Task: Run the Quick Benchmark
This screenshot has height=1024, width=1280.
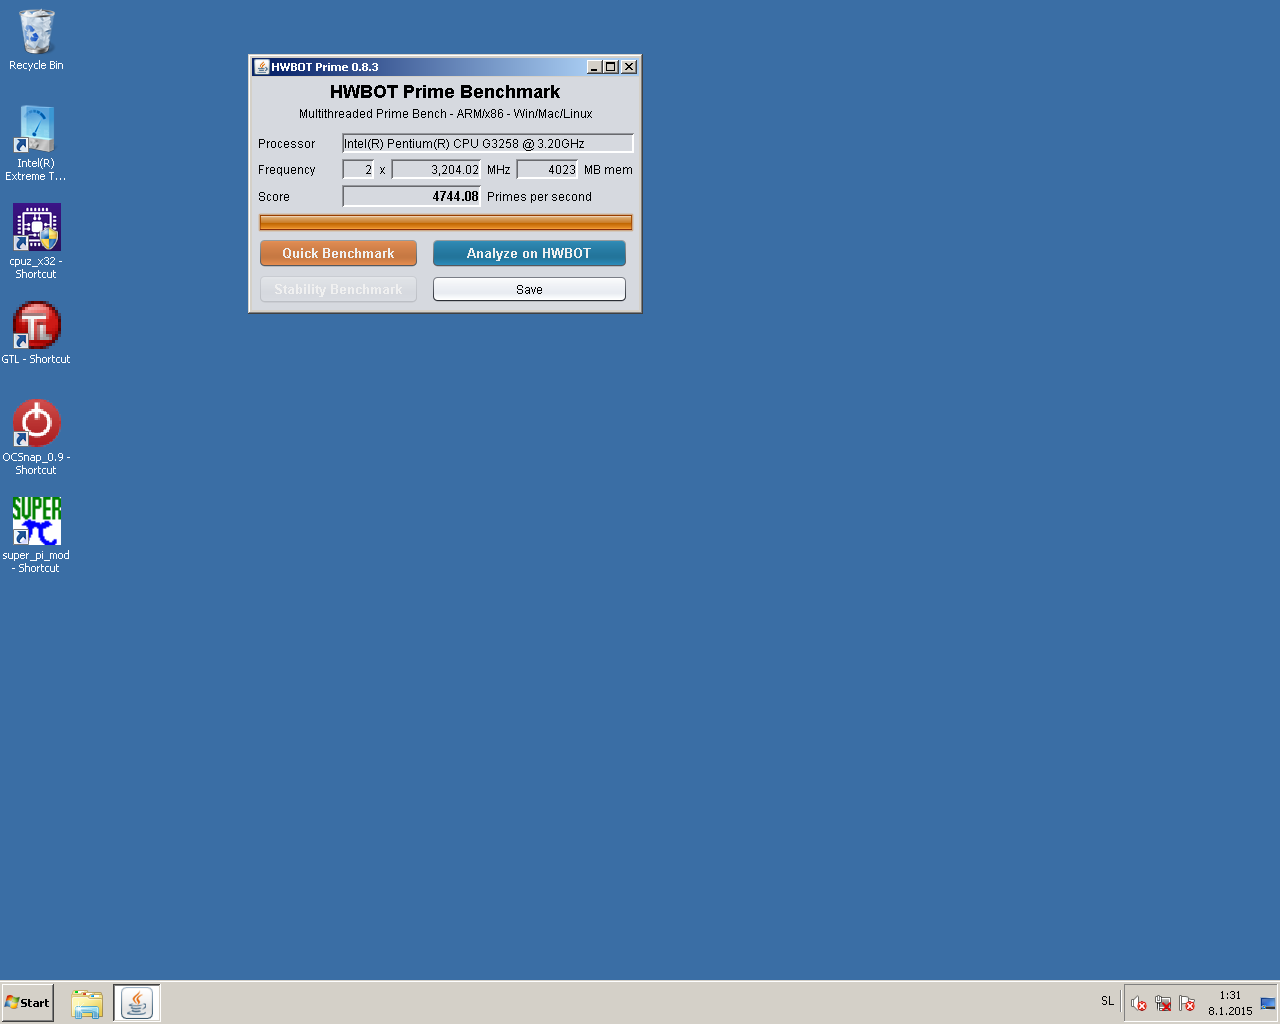Action: pyautogui.click(x=338, y=253)
